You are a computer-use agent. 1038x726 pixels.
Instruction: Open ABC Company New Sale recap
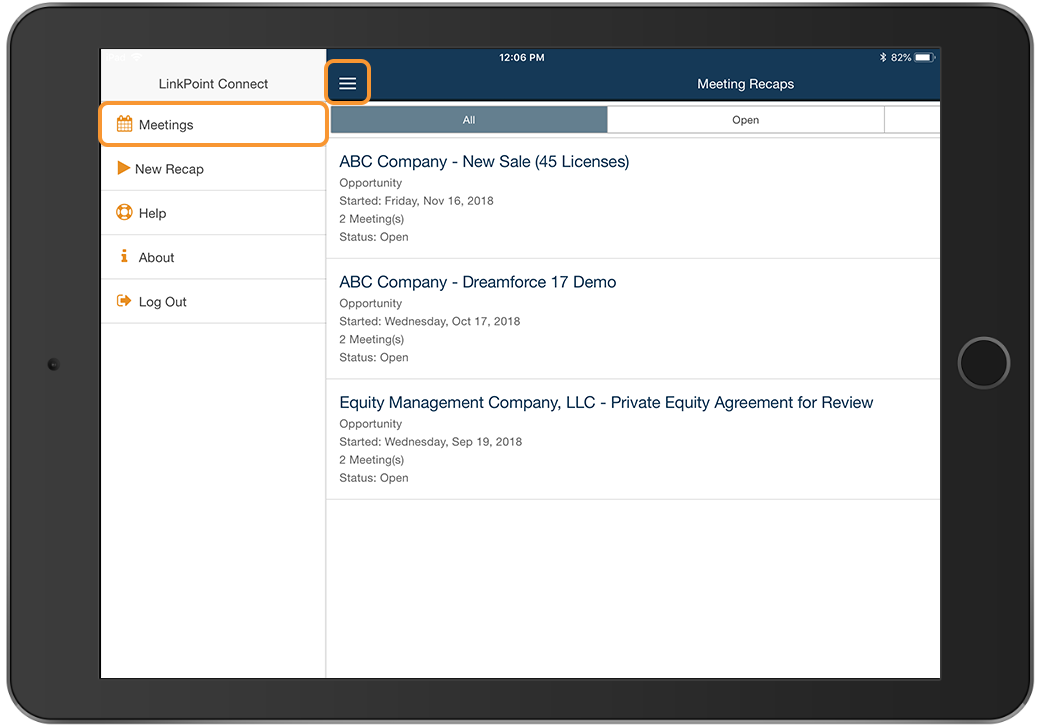pyautogui.click(x=633, y=199)
